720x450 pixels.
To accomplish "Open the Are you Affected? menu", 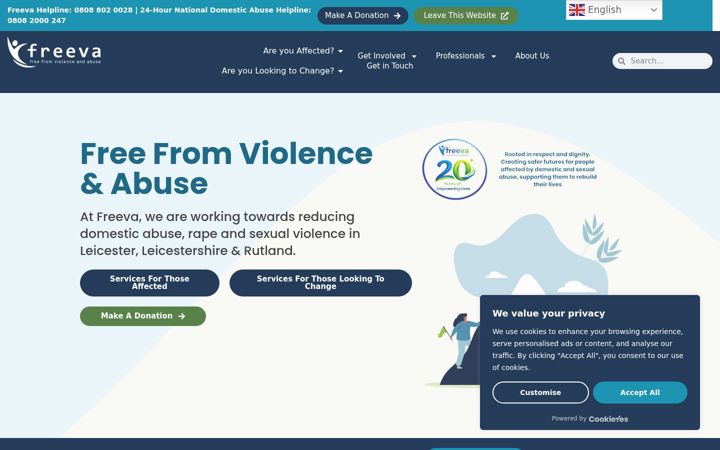I will coord(298,51).
